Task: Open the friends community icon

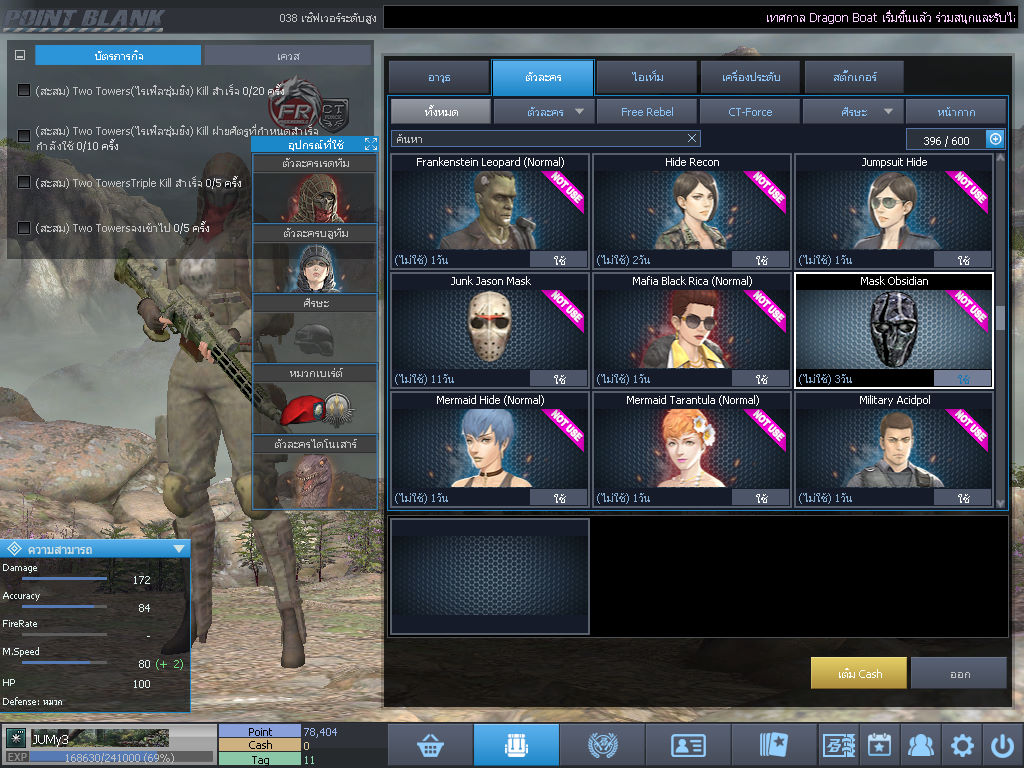Action: [x=920, y=745]
